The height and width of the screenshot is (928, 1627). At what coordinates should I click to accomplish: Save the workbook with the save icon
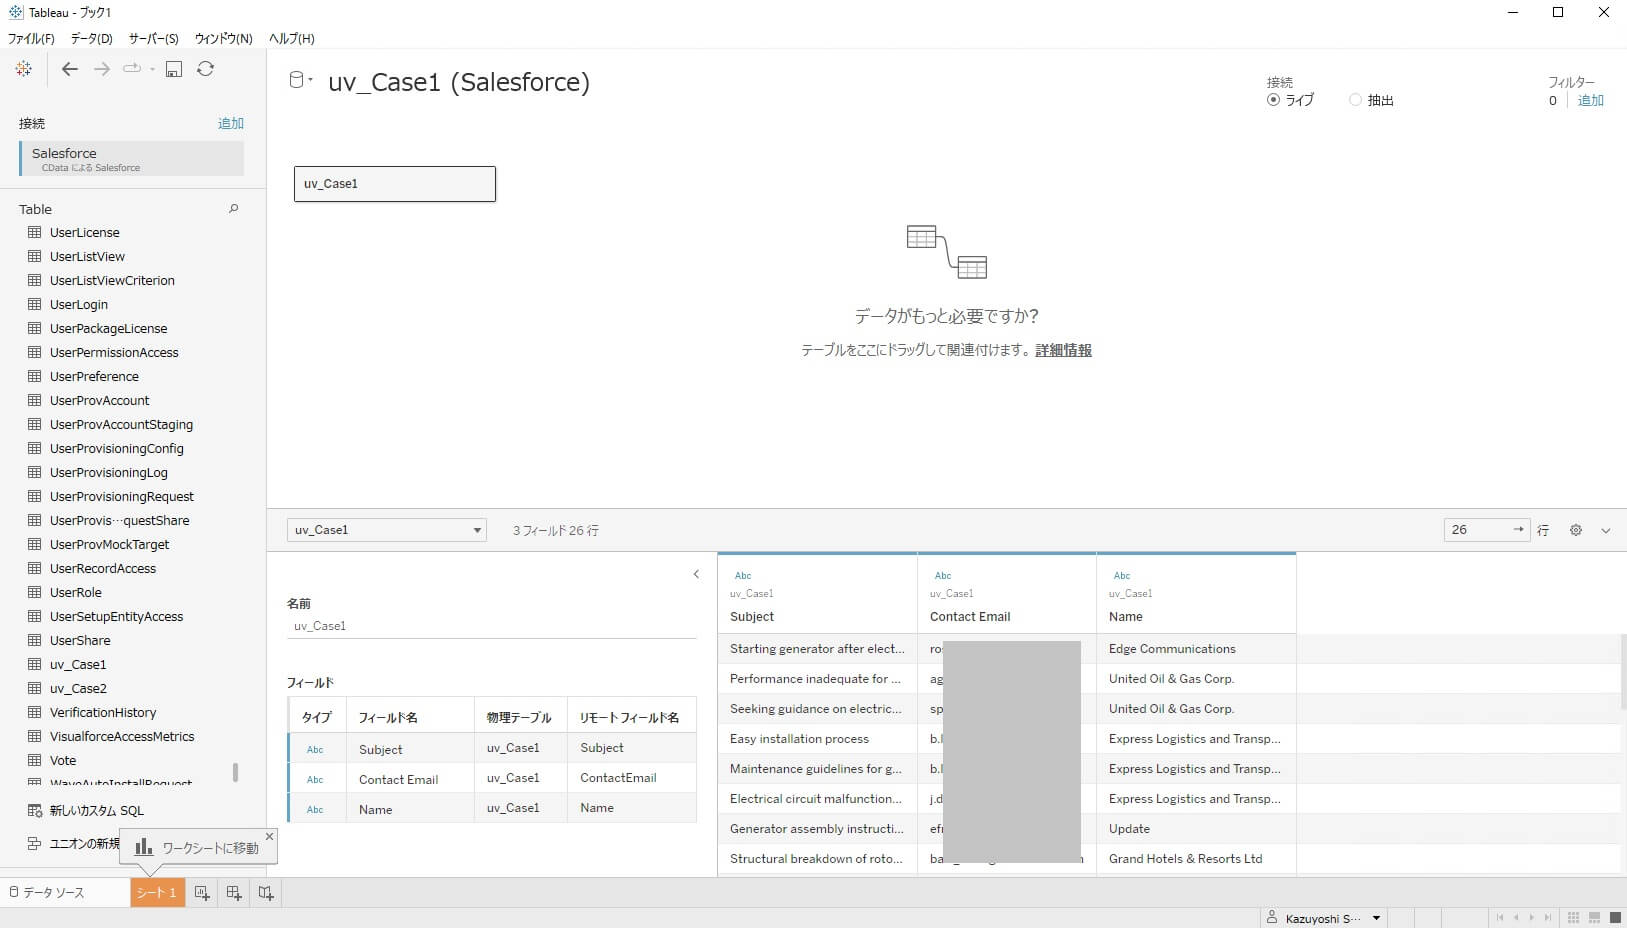[175, 68]
